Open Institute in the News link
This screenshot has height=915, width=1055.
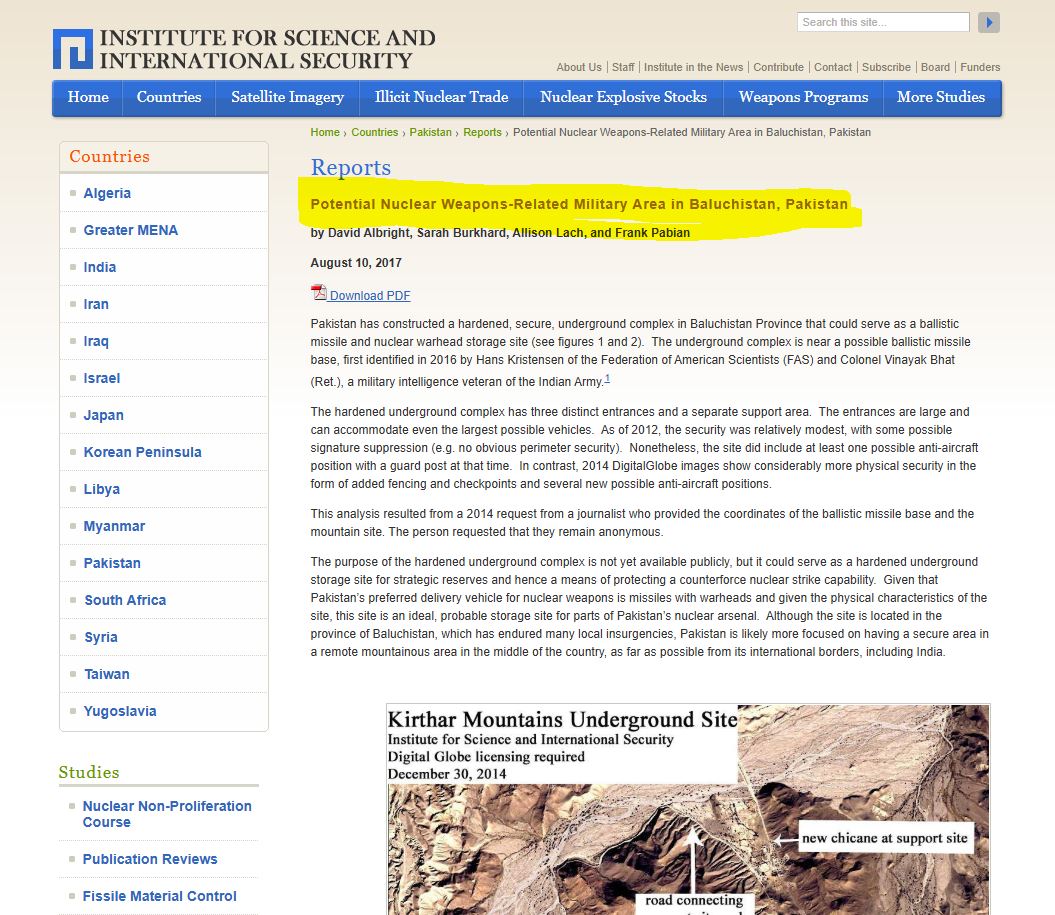[693, 67]
